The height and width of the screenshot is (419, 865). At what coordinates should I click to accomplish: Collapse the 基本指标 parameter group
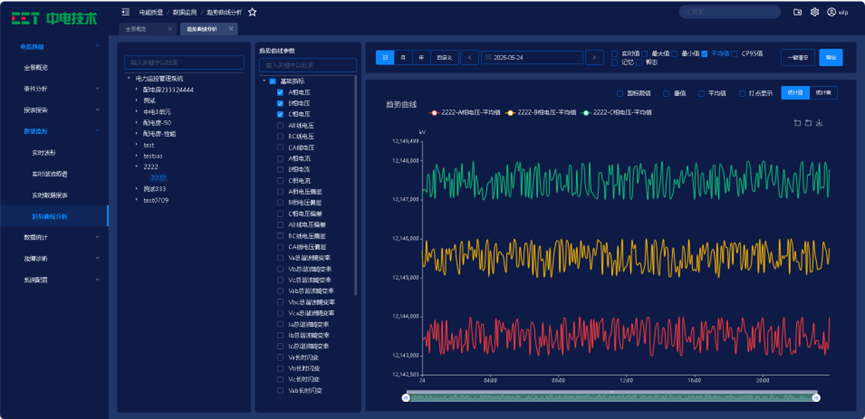264,81
